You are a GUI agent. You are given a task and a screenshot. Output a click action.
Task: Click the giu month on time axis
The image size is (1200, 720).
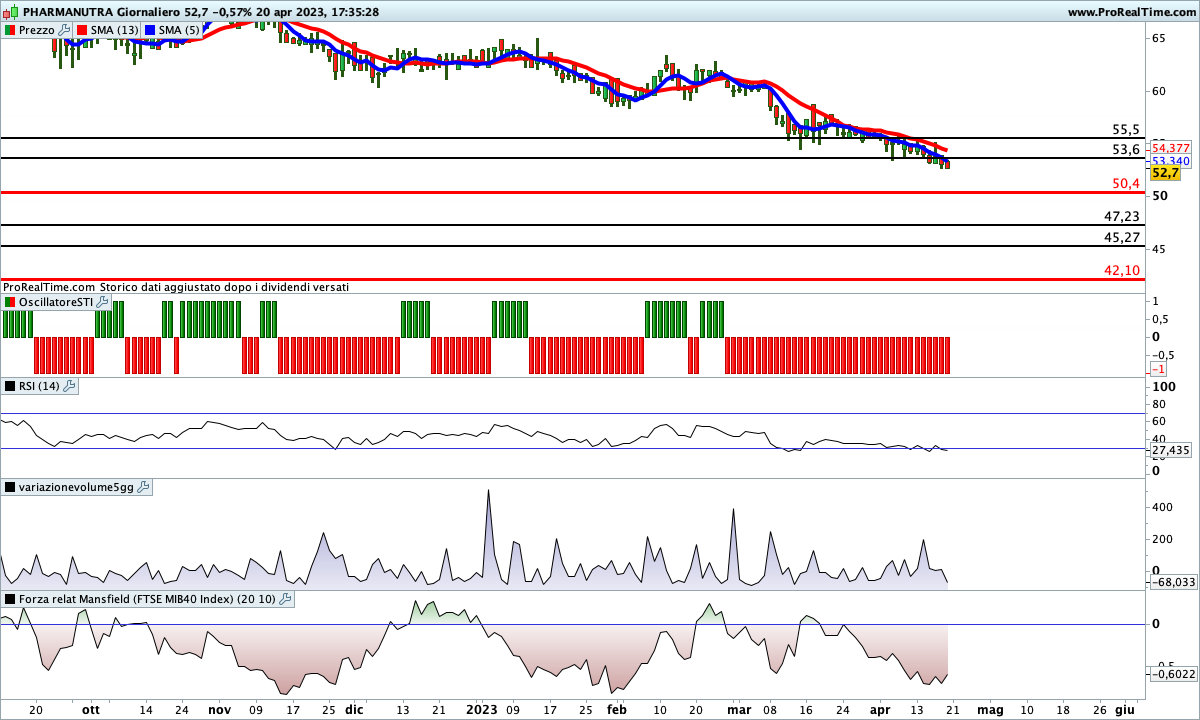[1125, 708]
